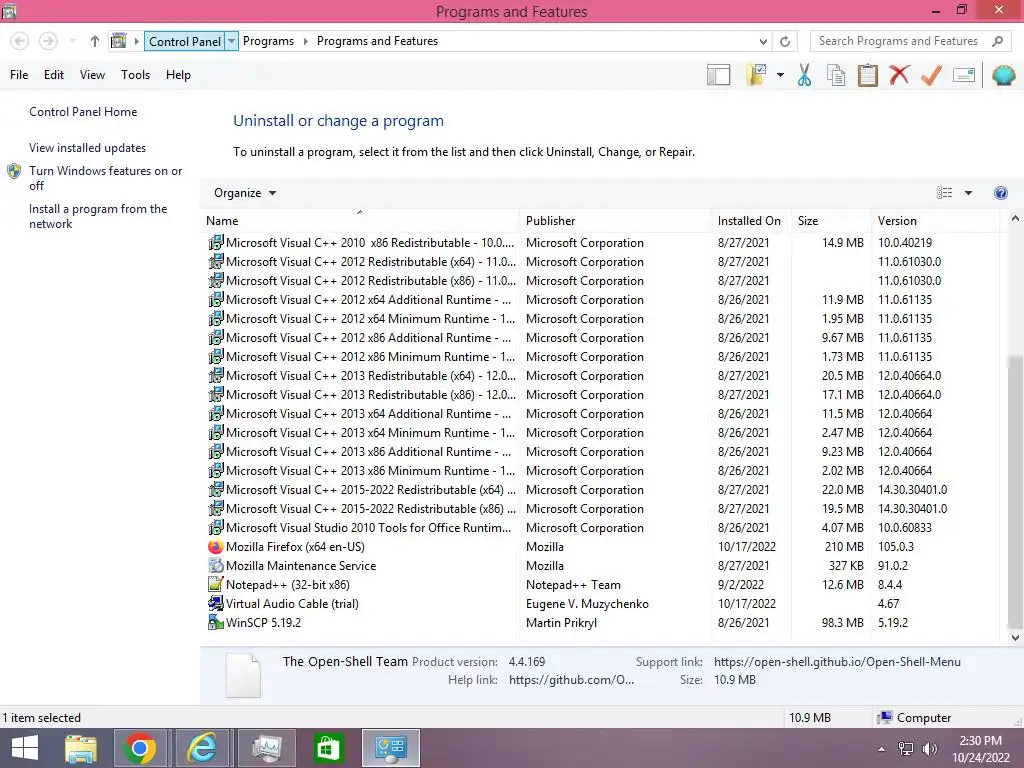This screenshot has height=768, width=1024.
Task: Open dropdown arrow next to folder toolbar icon
Action: pyautogui.click(x=780, y=75)
